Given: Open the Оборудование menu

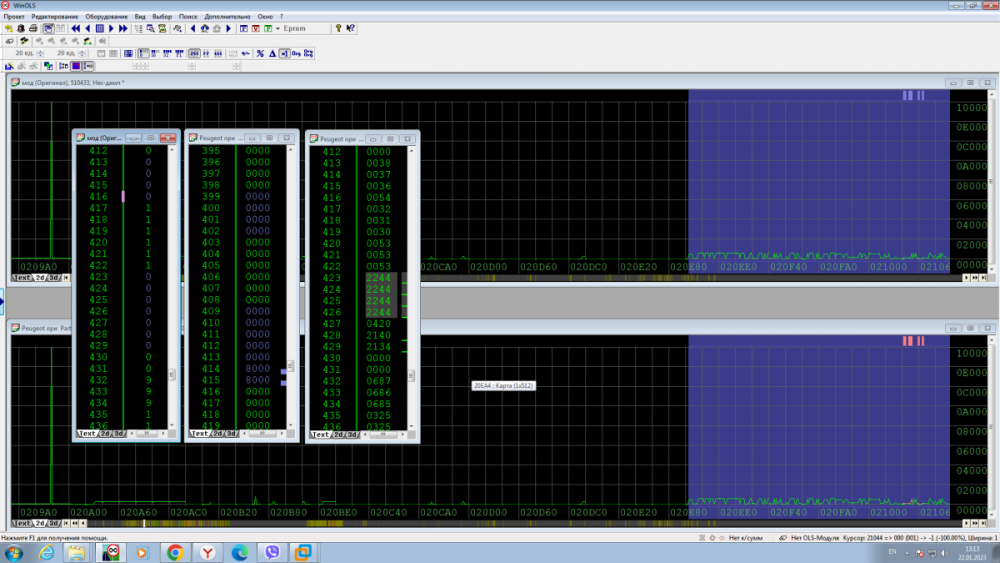Looking at the screenshot, I should pyautogui.click(x=107, y=17).
